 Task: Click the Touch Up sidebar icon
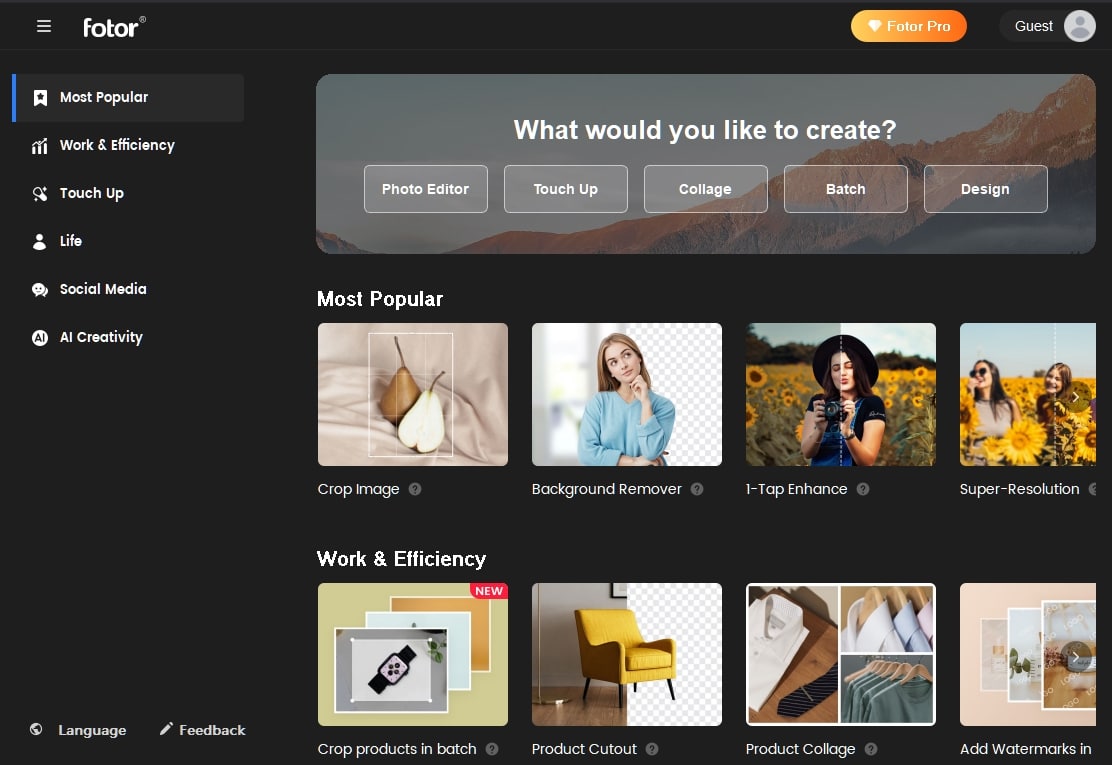[40, 194]
